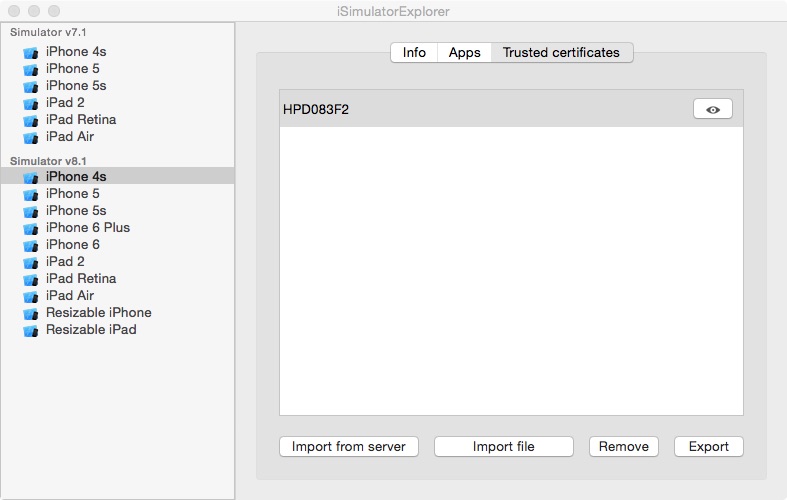Image resolution: width=787 pixels, height=500 pixels.
Task: Click the simulator icon beside v7.1 iPhone 4s
Action: [x=31, y=52]
